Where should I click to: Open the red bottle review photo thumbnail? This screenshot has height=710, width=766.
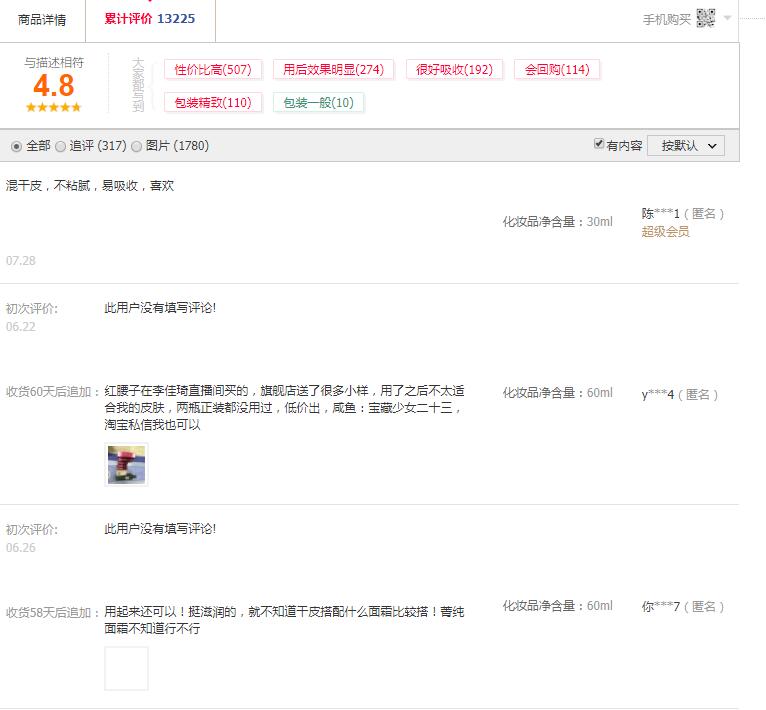(126, 465)
